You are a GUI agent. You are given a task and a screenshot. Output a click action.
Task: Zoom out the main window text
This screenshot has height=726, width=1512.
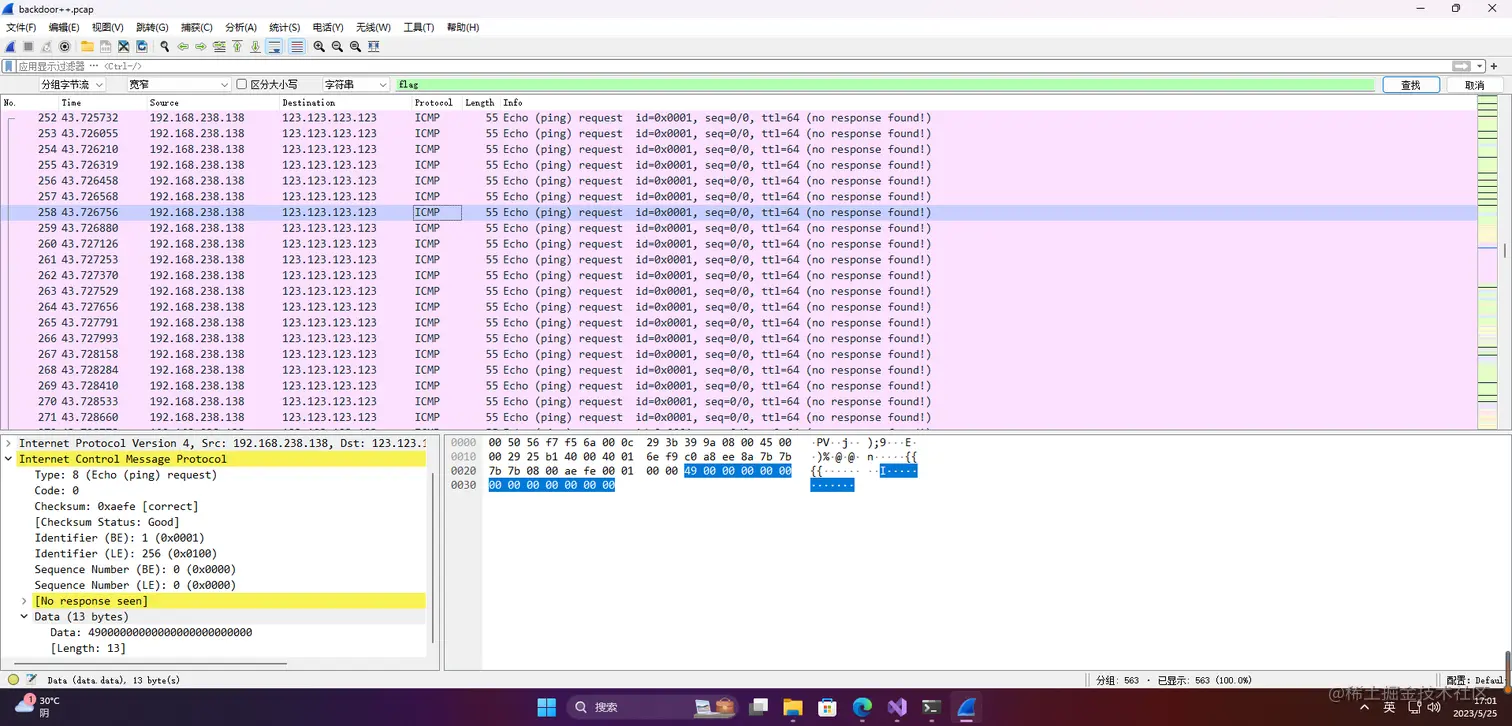[337, 47]
